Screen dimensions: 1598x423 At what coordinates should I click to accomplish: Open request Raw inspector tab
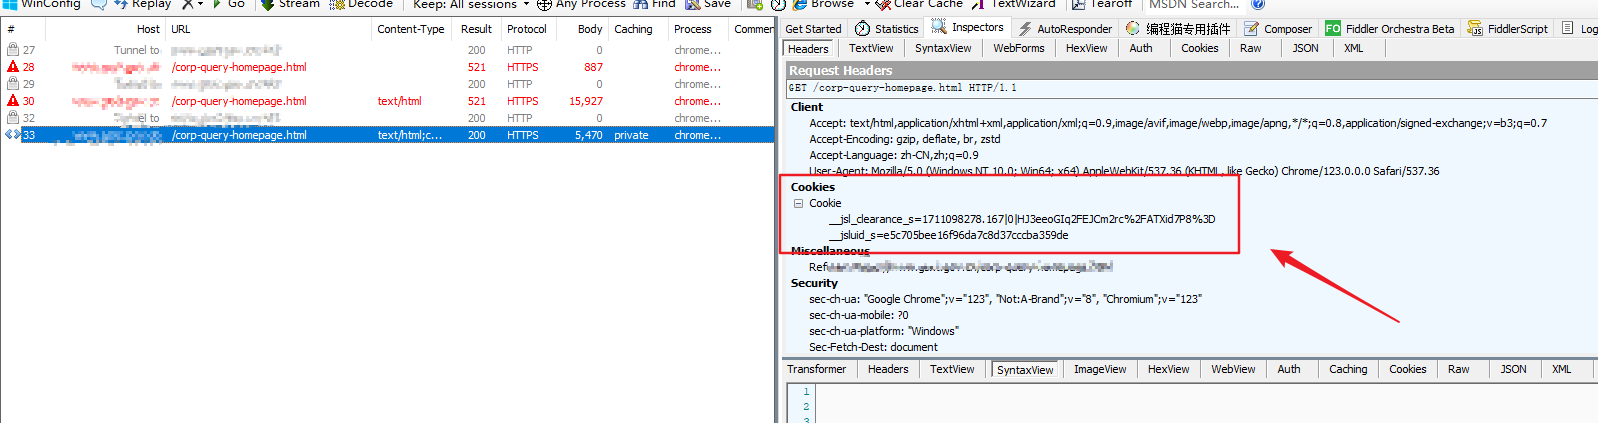pyautogui.click(x=1251, y=48)
